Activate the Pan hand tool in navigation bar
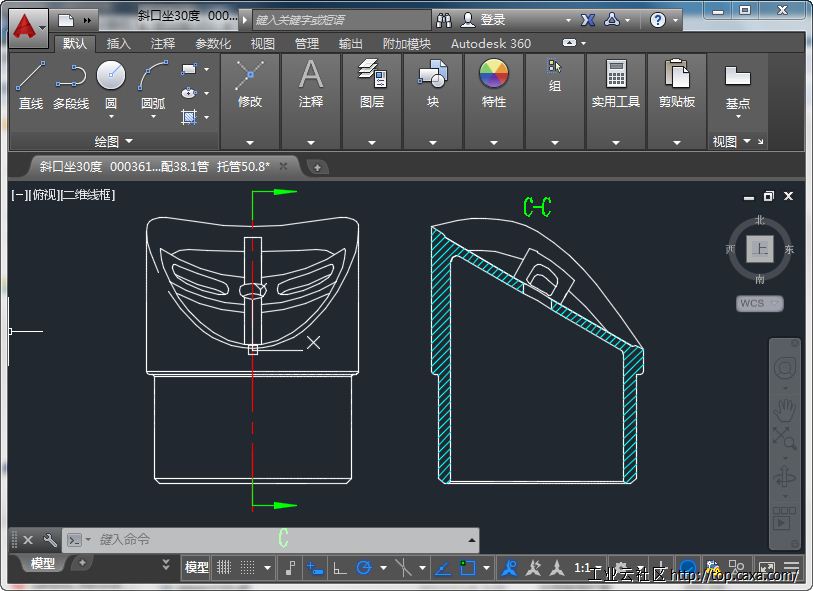The image size is (813, 591). point(785,409)
